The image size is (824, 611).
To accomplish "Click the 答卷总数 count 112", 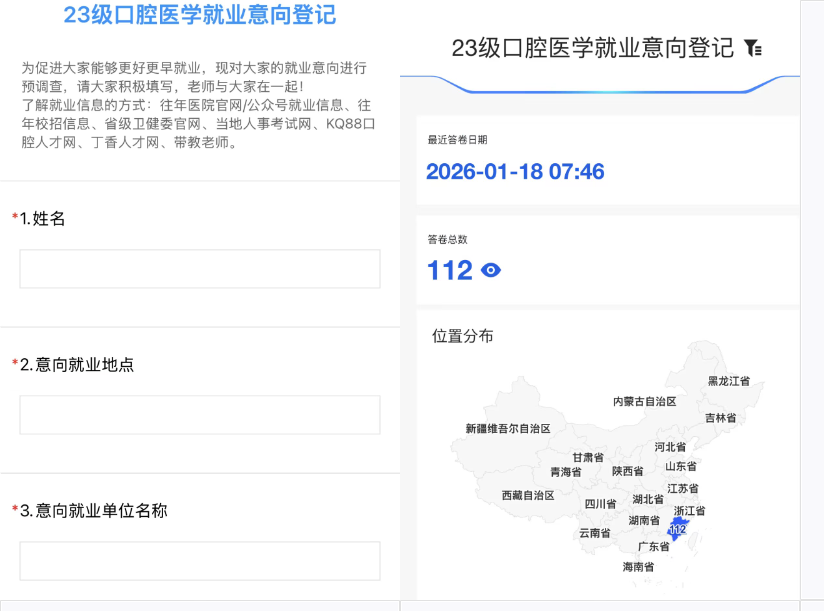I will (x=449, y=270).
